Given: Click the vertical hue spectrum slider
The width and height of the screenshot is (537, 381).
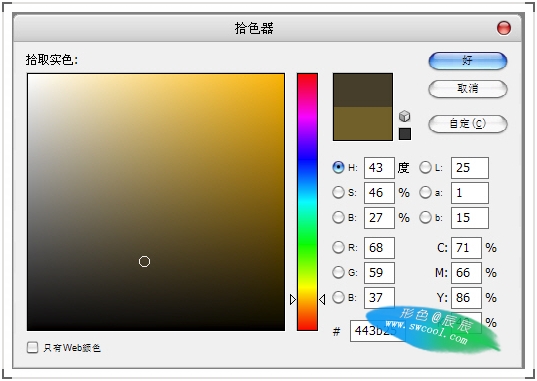Looking at the screenshot, I should [x=307, y=202].
